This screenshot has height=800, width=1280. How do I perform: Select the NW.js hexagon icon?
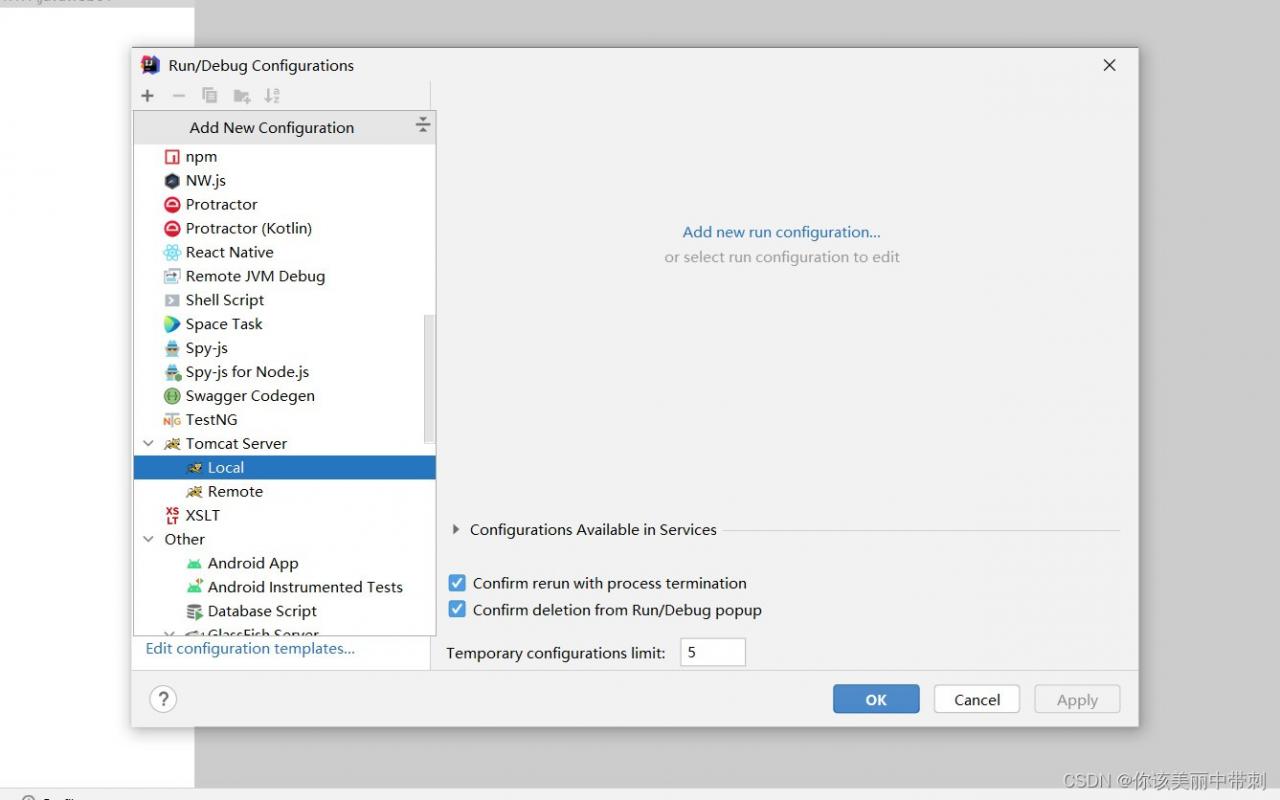tap(172, 181)
